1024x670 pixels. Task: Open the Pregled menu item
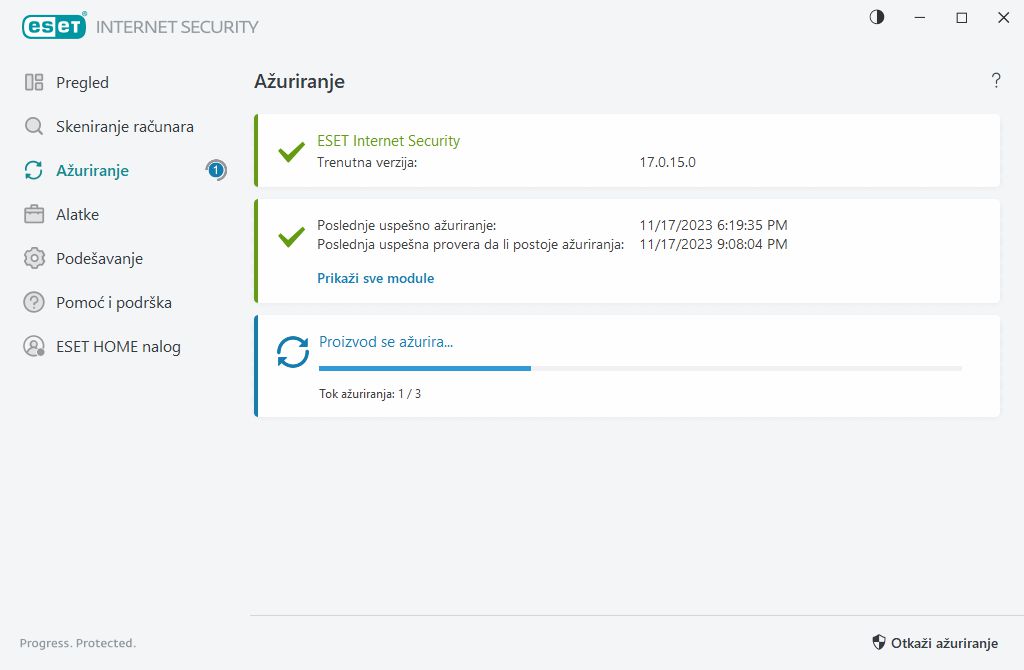[82, 83]
